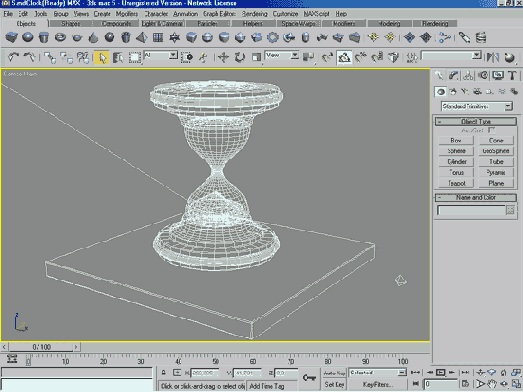Open the Key Filters dialog
The width and height of the screenshot is (523, 392).
(x=377, y=385)
